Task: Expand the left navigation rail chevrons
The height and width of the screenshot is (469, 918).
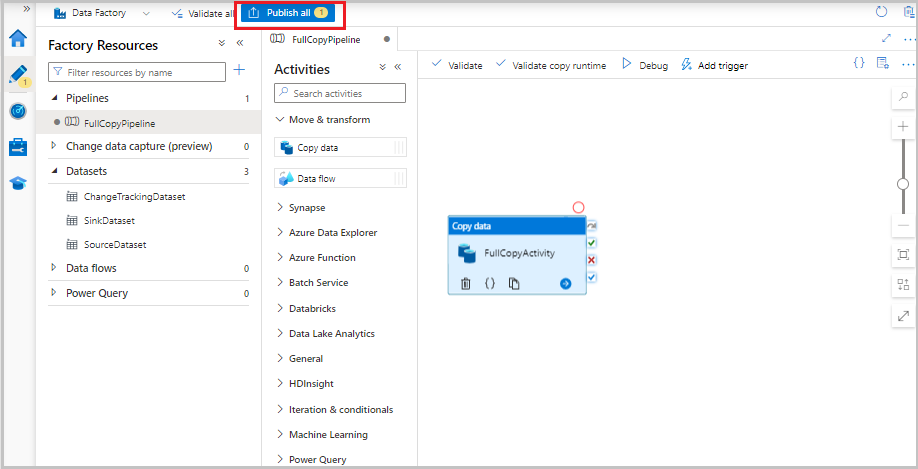Action: point(26,9)
